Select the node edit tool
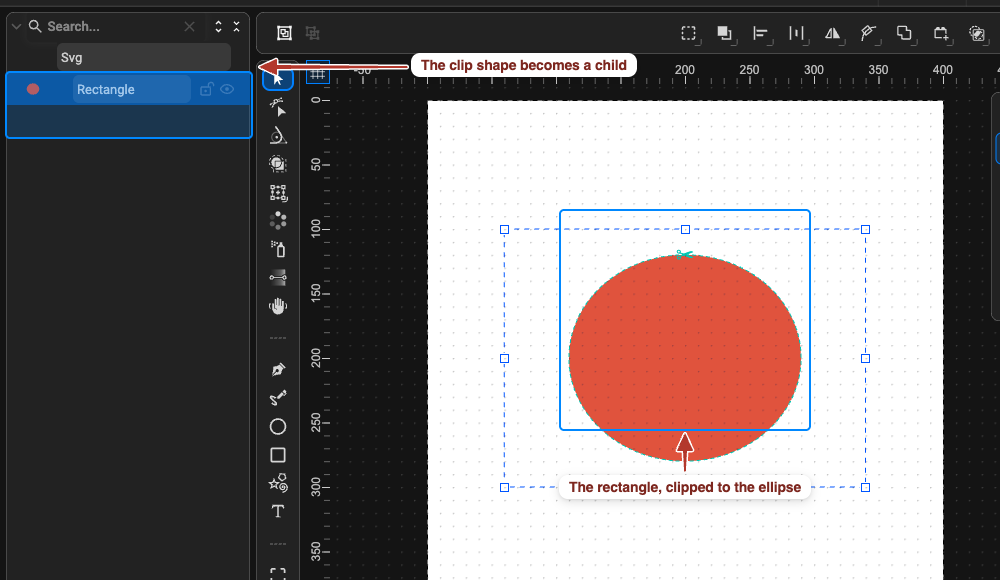Image resolution: width=1000 pixels, height=580 pixels. tap(277, 107)
